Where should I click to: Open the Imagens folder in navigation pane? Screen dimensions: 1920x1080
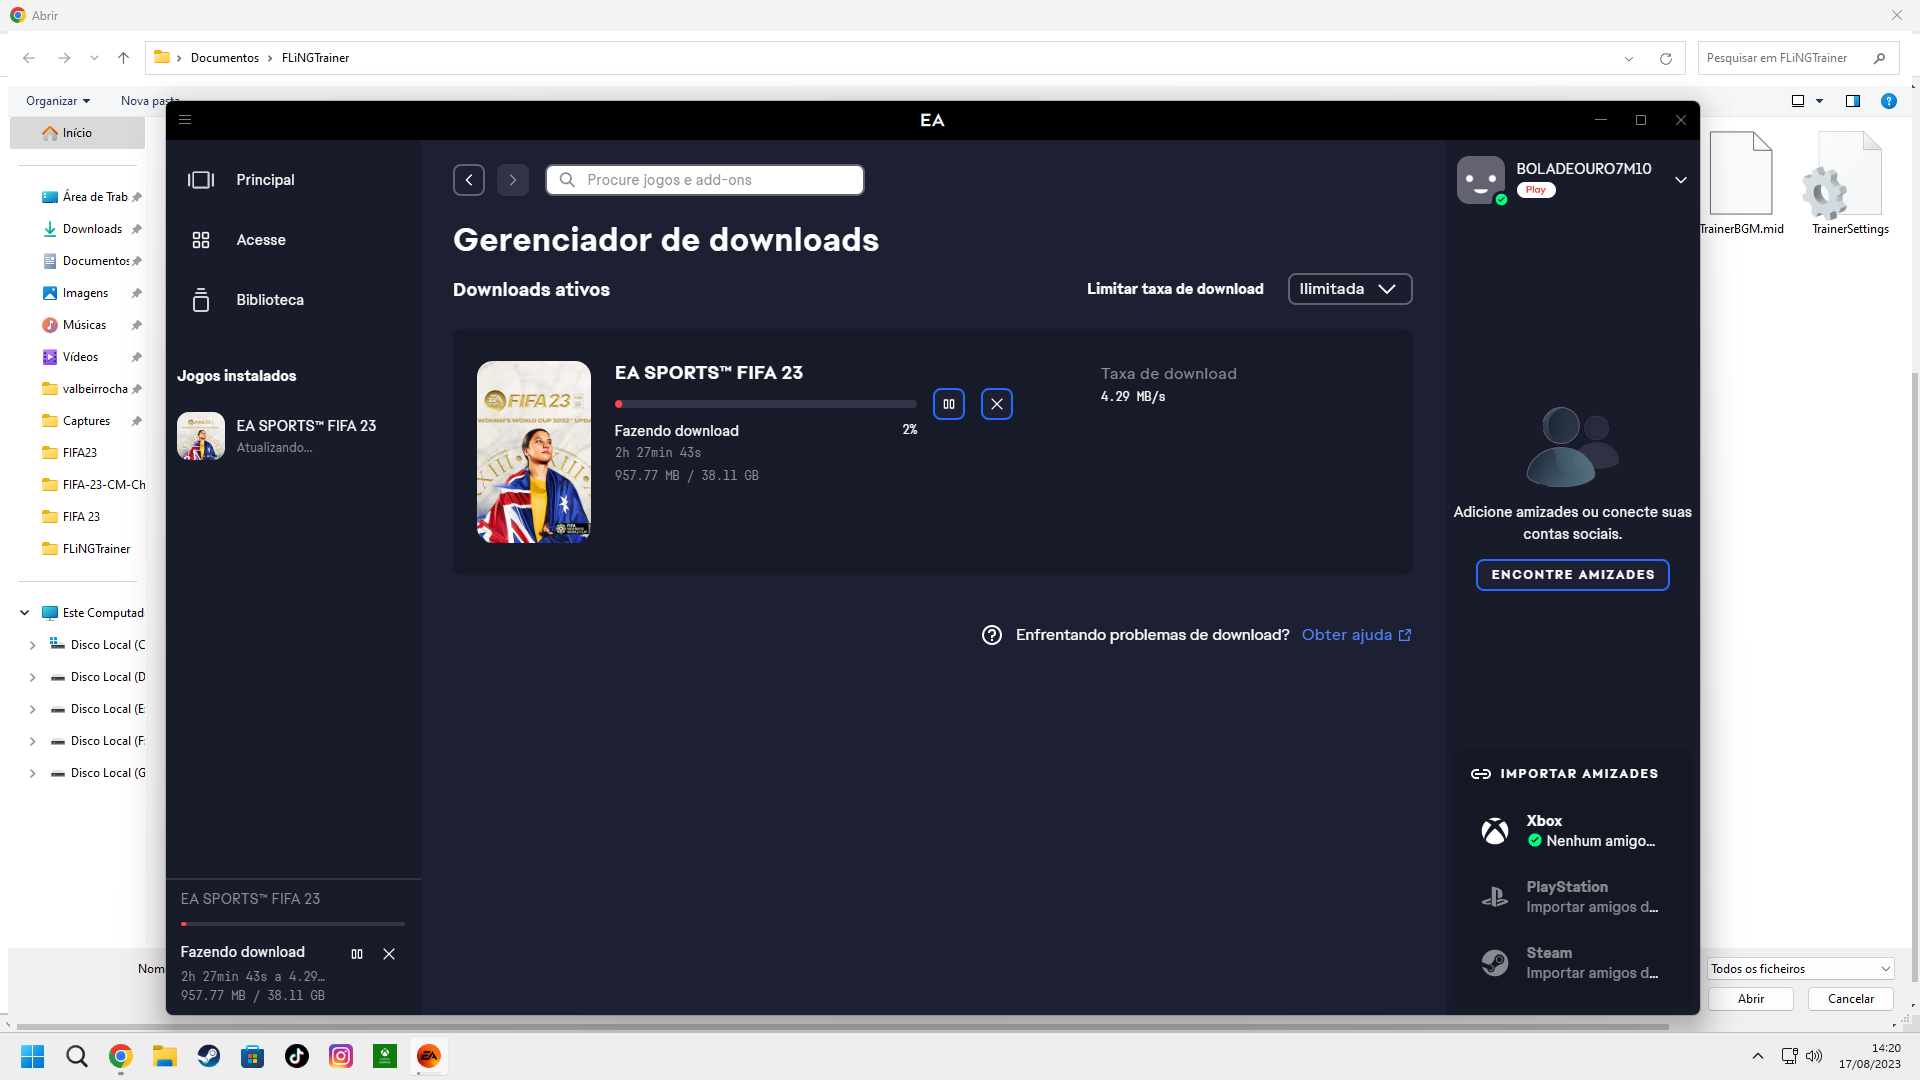point(85,293)
